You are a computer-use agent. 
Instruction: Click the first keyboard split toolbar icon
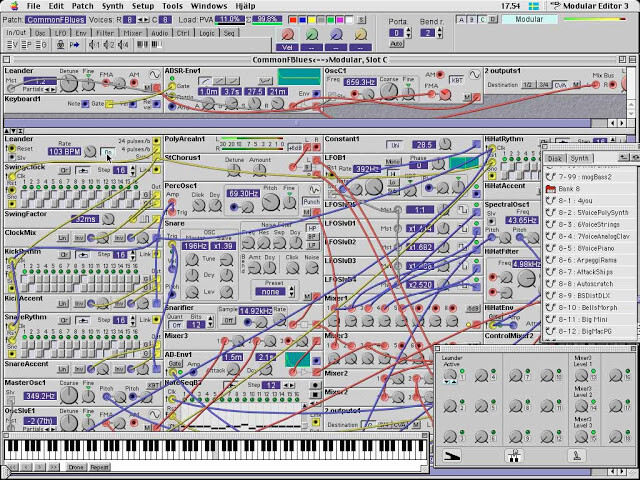click(x=142, y=44)
